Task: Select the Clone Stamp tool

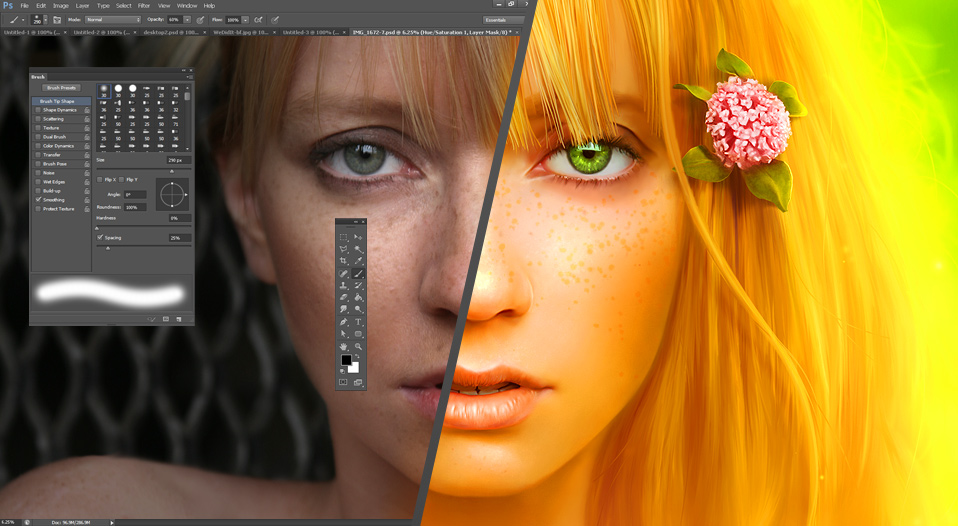Action: click(344, 285)
